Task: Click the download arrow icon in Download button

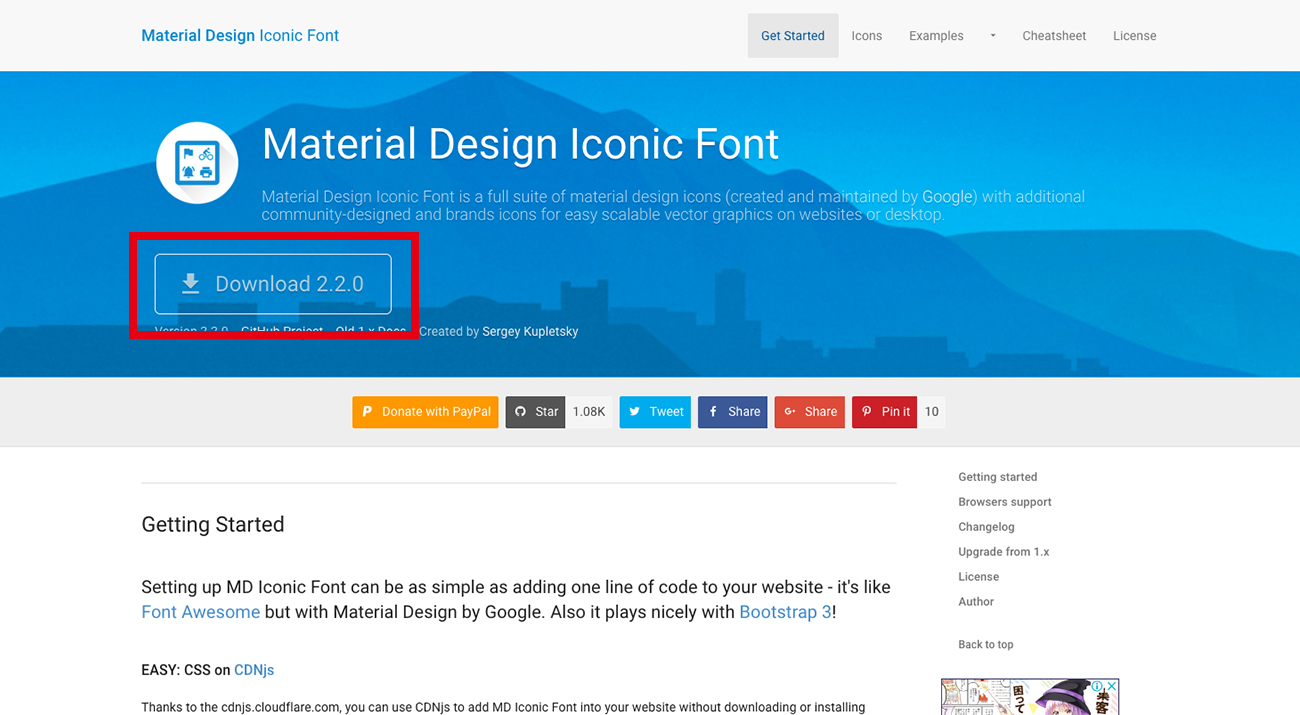Action: pyautogui.click(x=190, y=284)
